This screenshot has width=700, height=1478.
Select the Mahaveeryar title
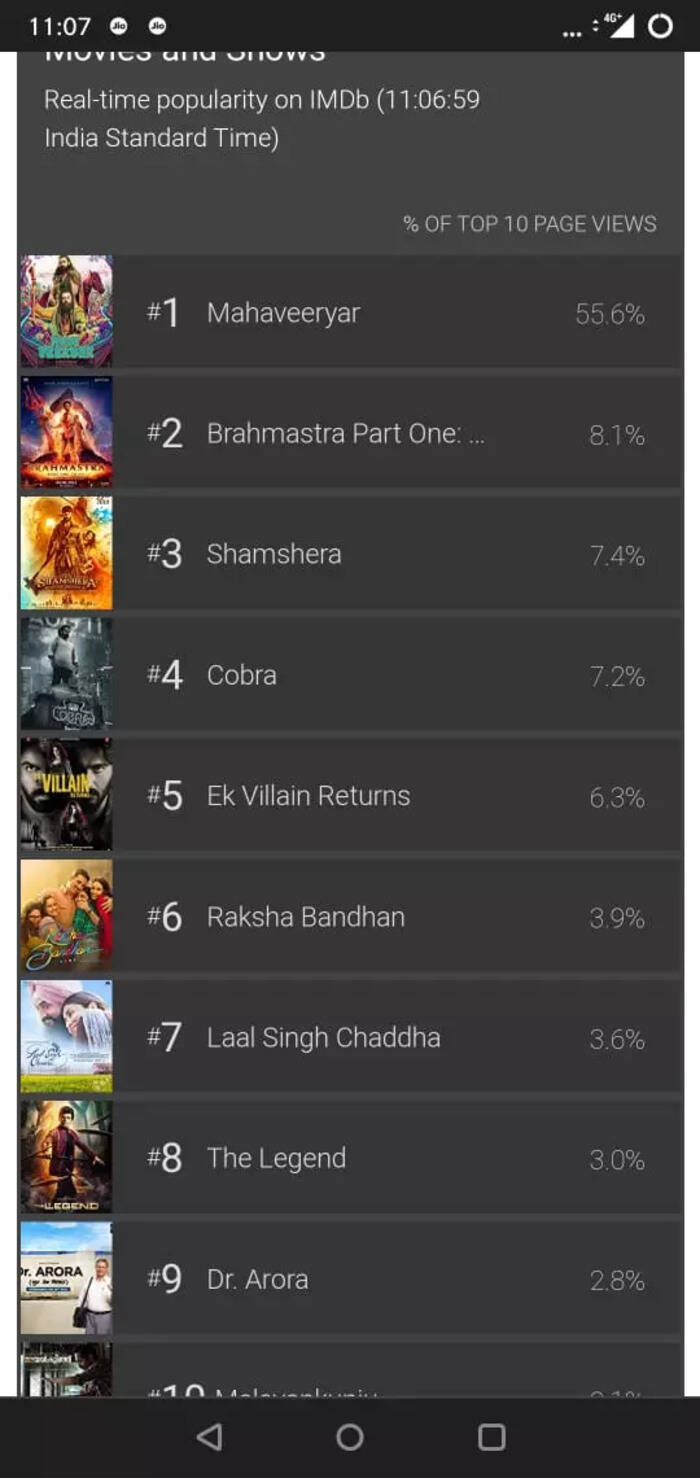click(283, 313)
